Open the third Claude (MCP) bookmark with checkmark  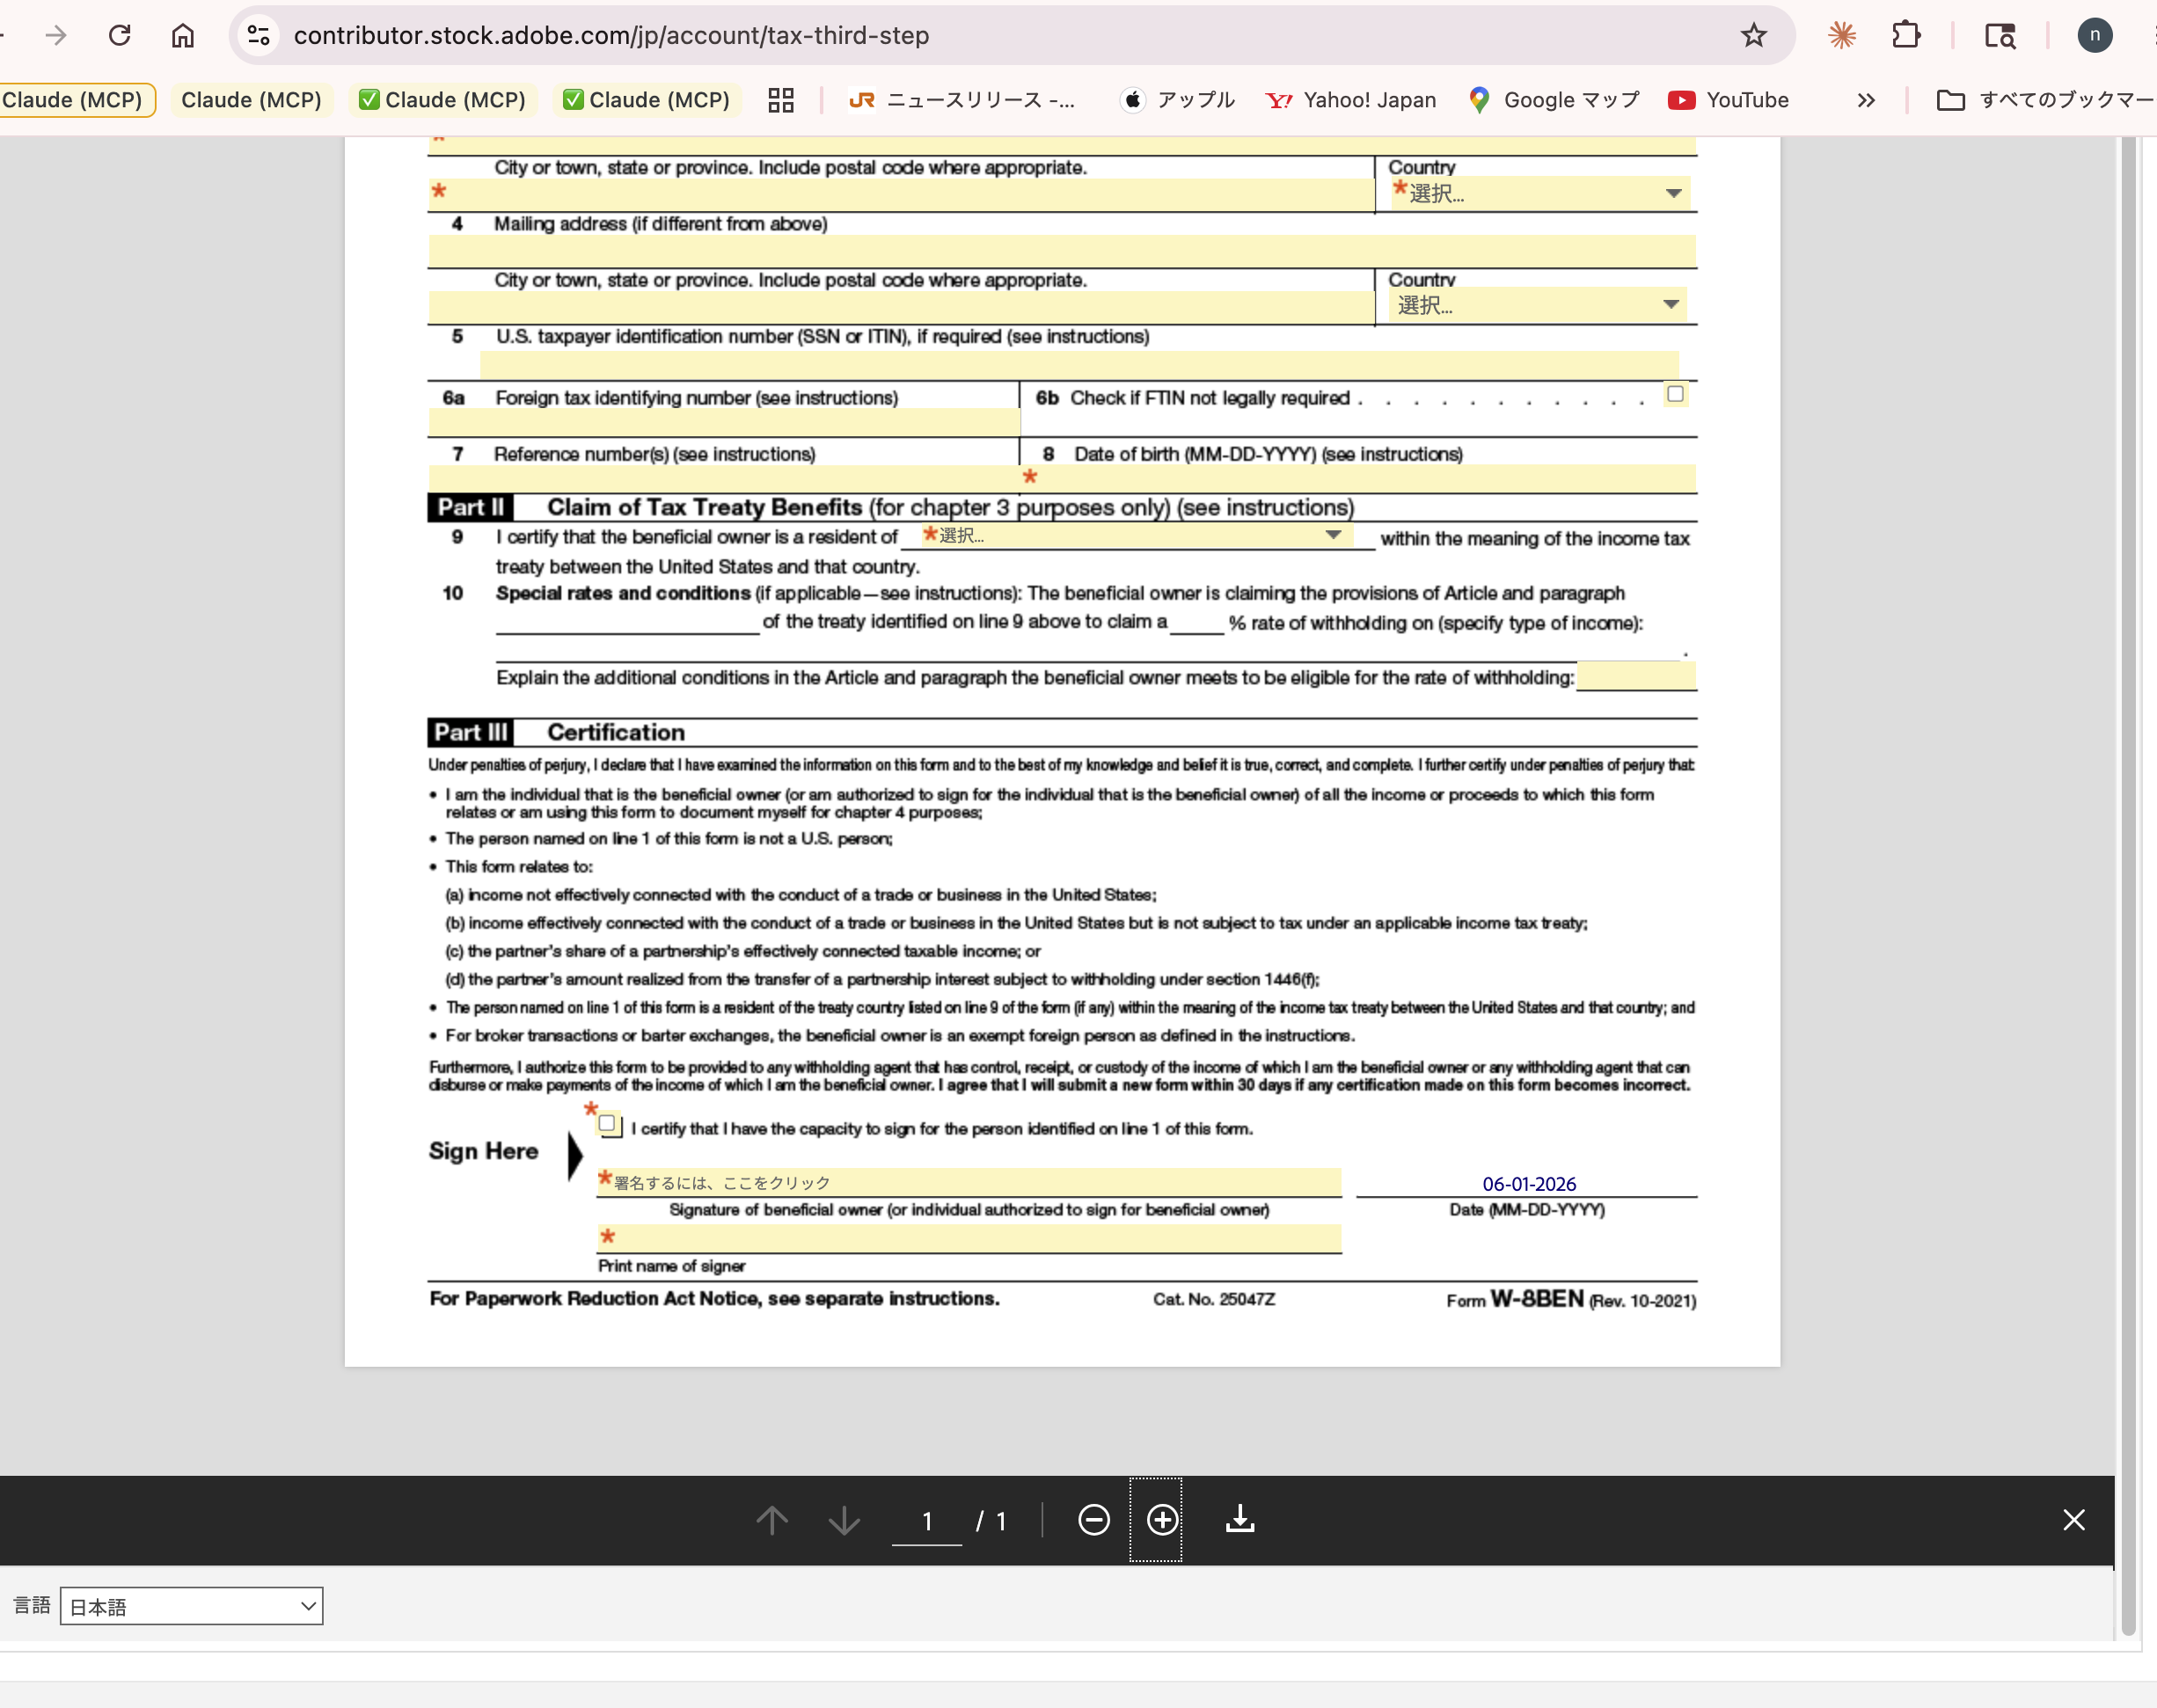click(442, 100)
